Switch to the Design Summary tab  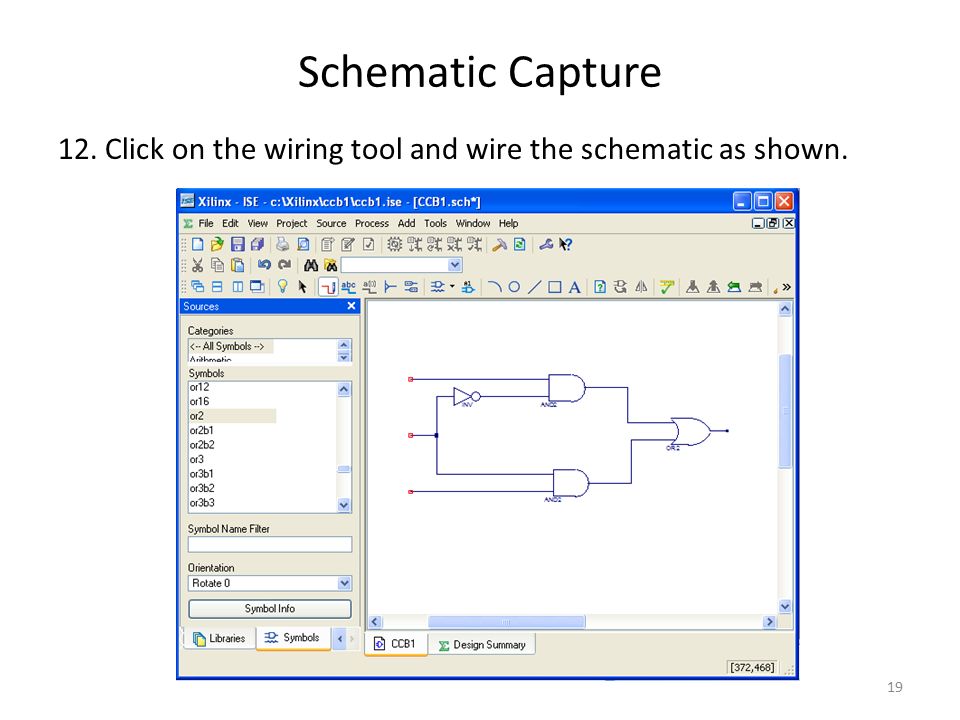click(x=482, y=645)
